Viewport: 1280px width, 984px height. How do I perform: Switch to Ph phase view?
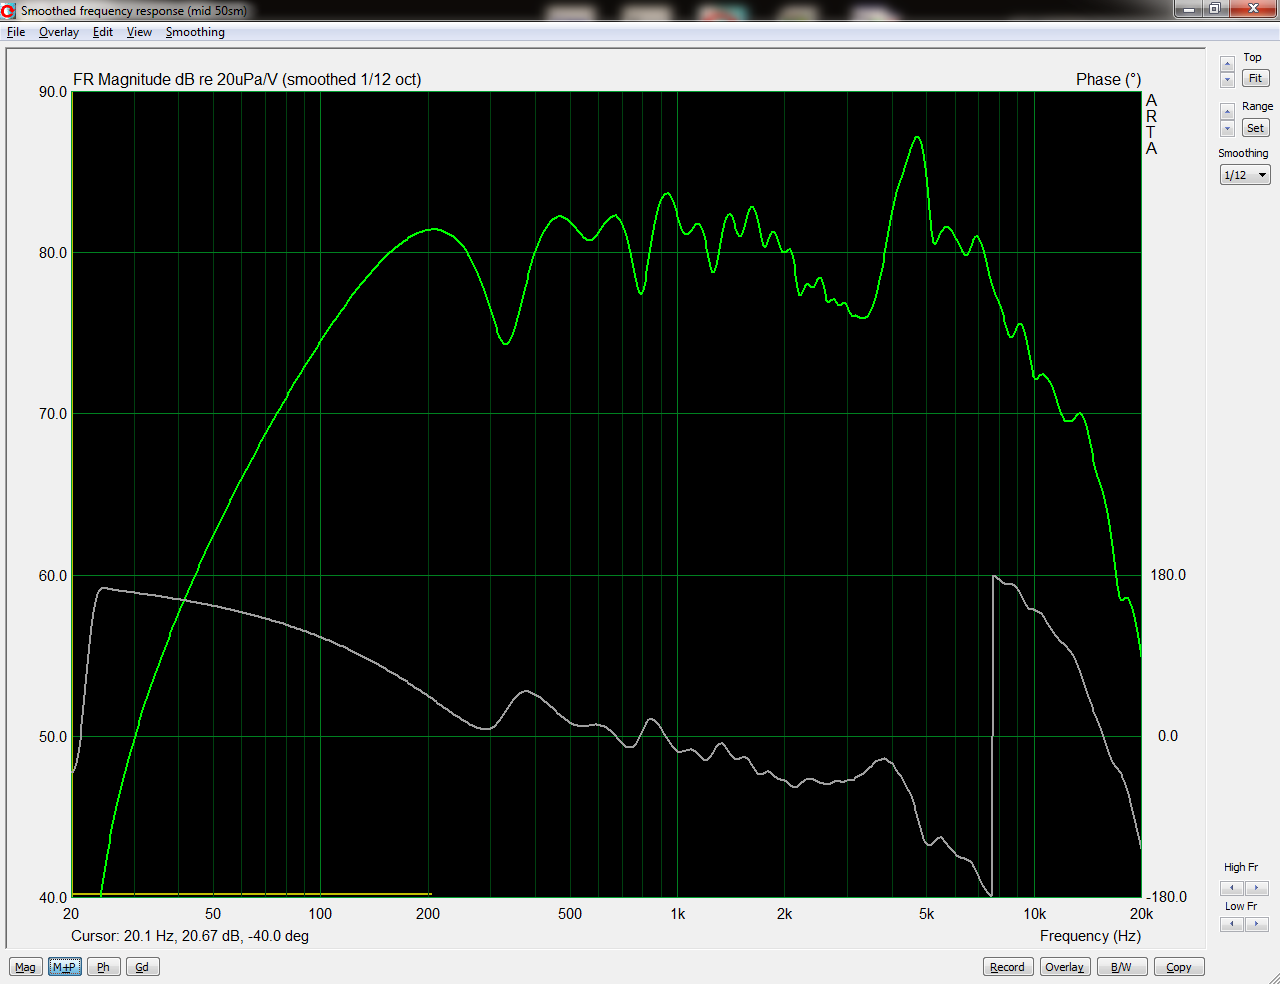(103, 967)
